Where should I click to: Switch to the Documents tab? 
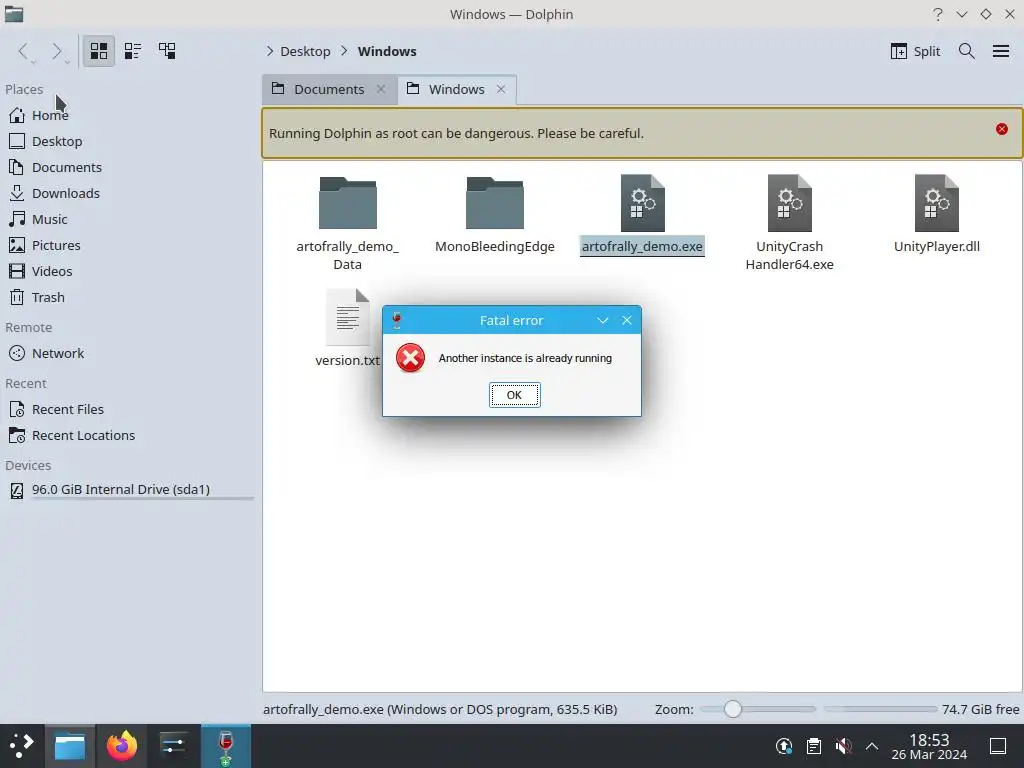click(328, 89)
